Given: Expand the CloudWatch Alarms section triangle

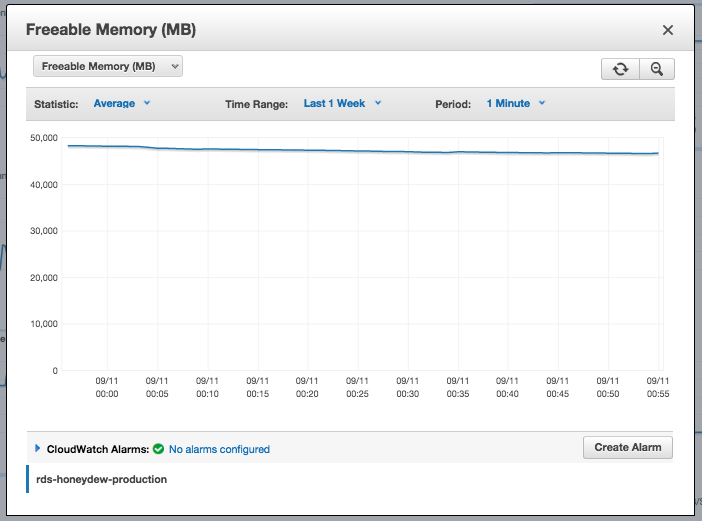Looking at the screenshot, I should pos(39,449).
